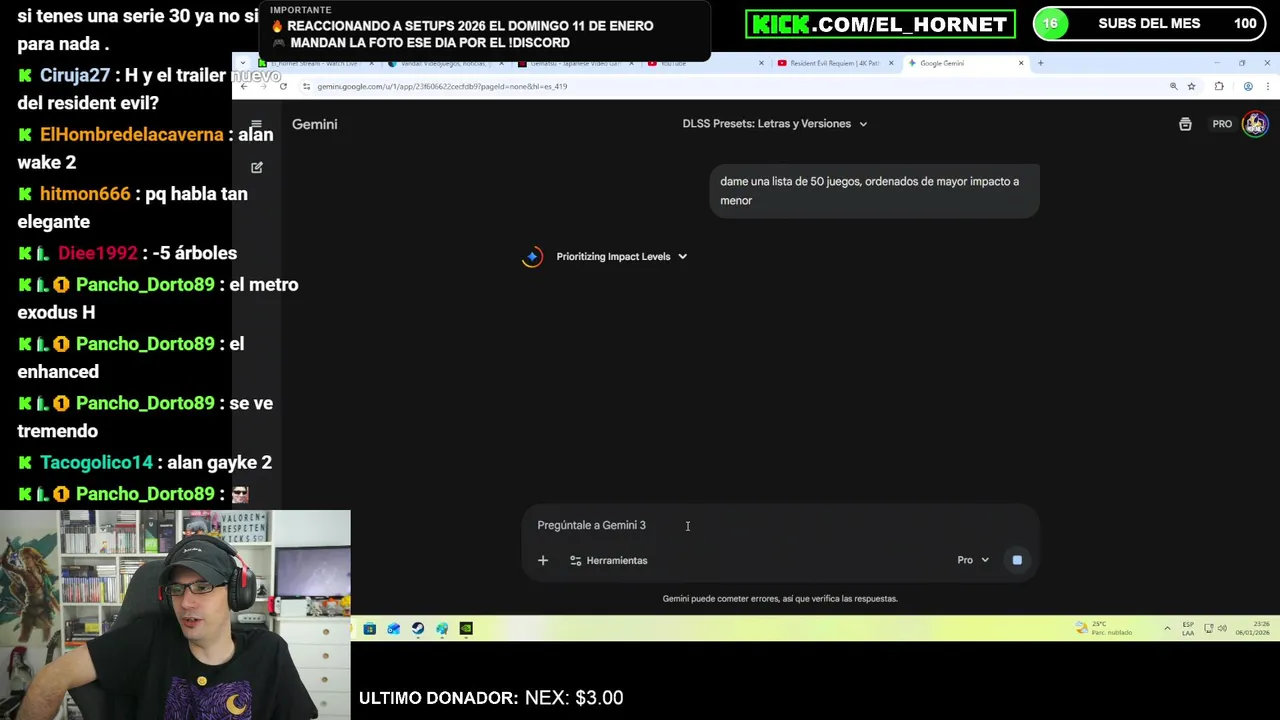The width and height of the screenshot is (1280, 720).
Task: Click the PRO badge
Action: [x=1222, y=124]
